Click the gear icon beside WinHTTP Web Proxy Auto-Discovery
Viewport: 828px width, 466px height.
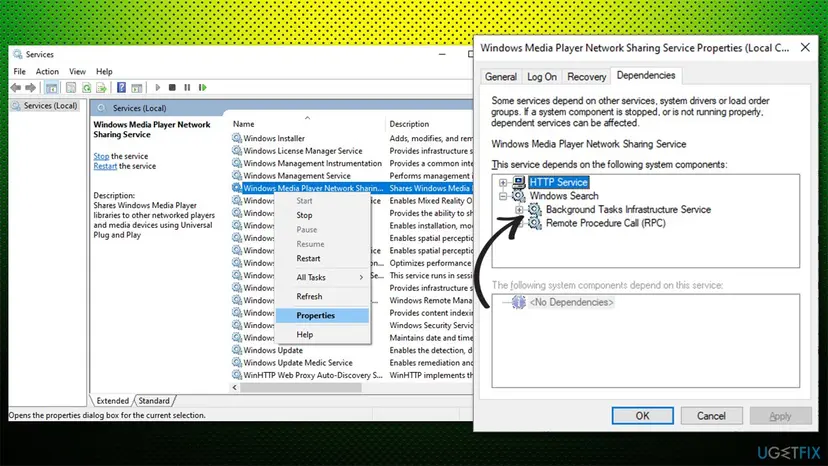pos(237,375)
